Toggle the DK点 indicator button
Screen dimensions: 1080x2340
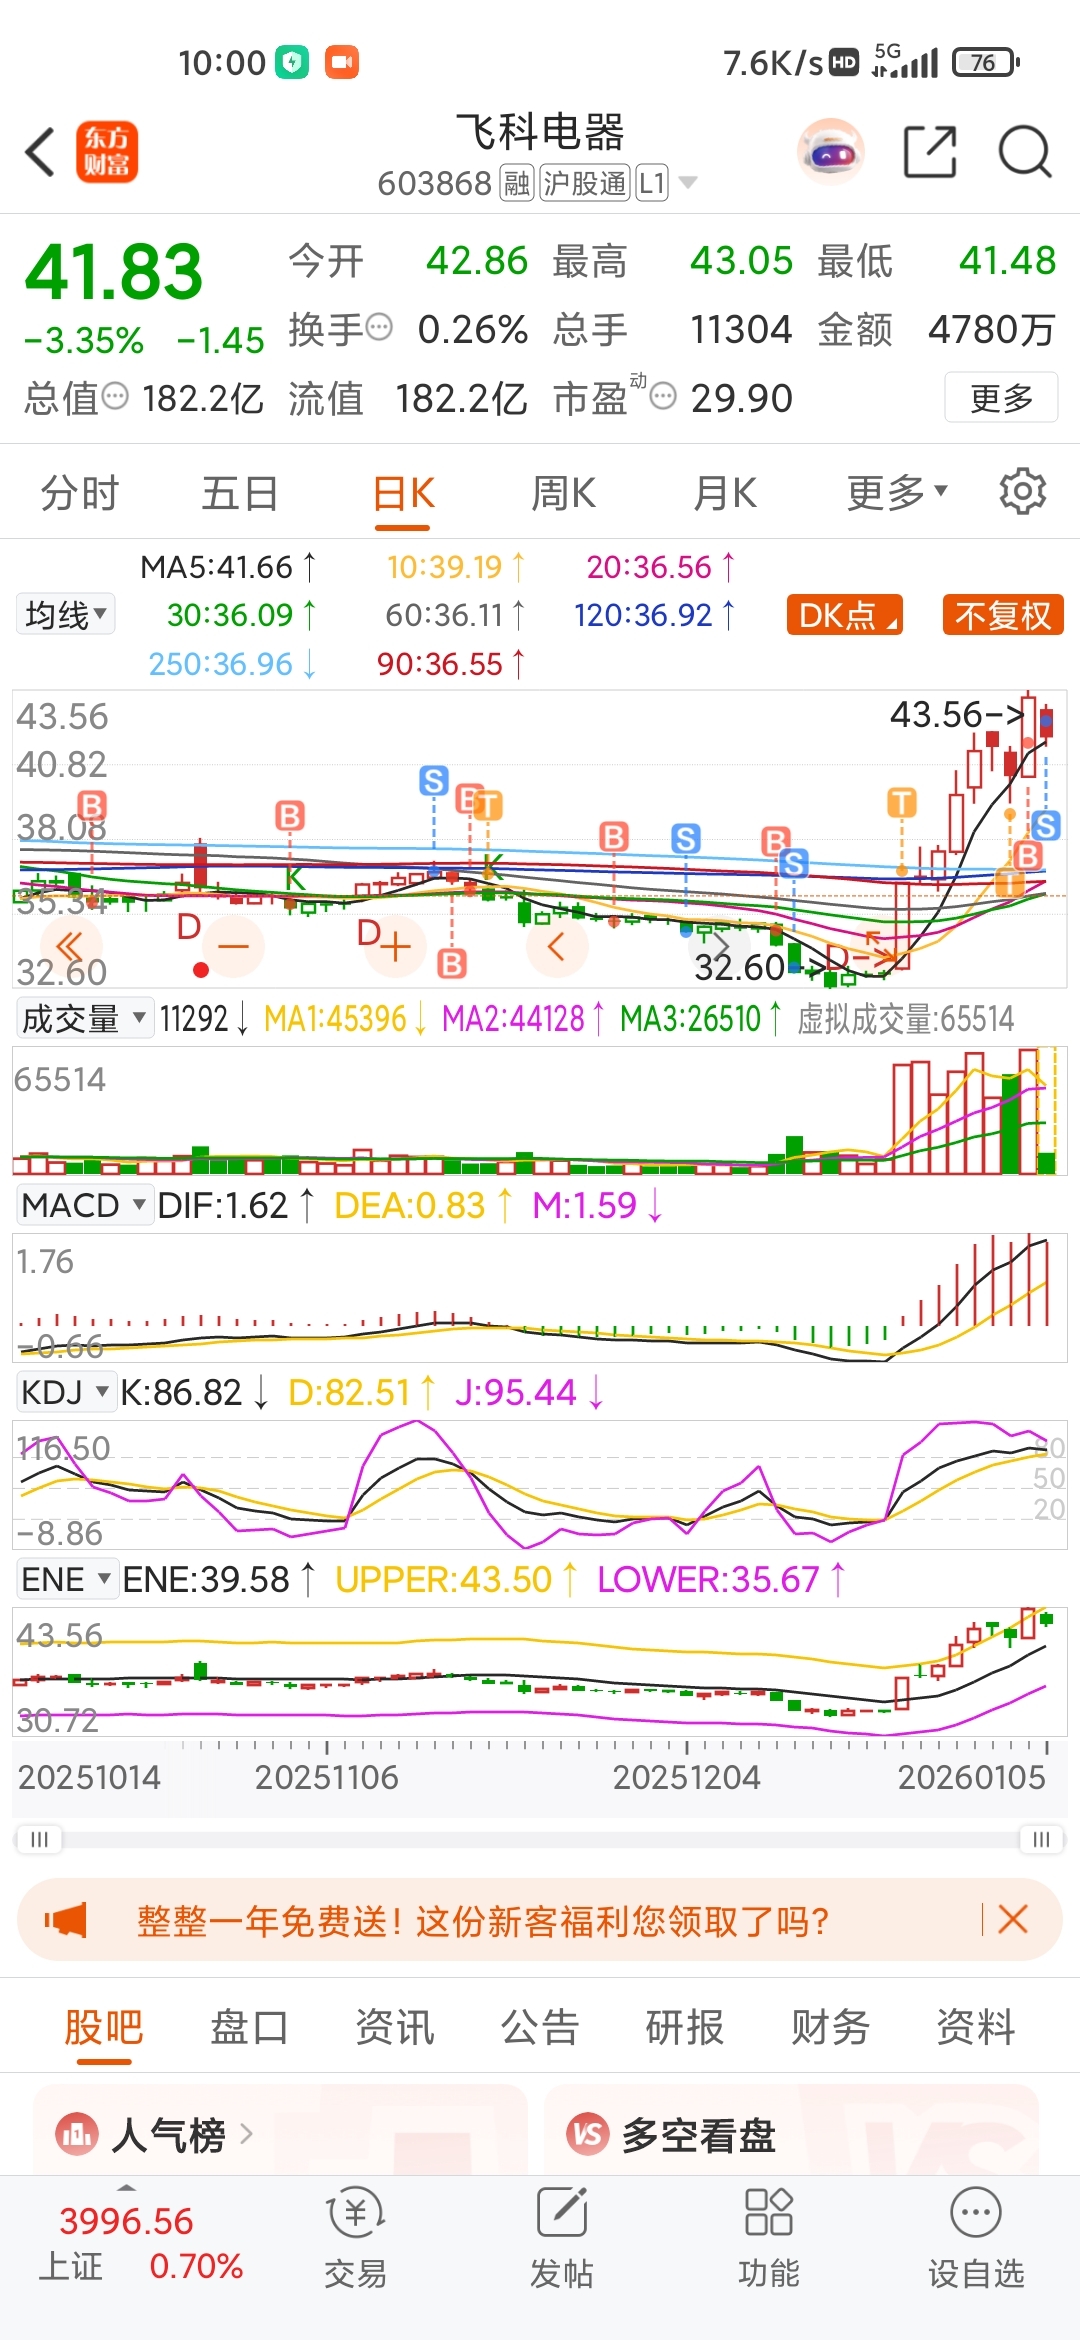(845, 615)
